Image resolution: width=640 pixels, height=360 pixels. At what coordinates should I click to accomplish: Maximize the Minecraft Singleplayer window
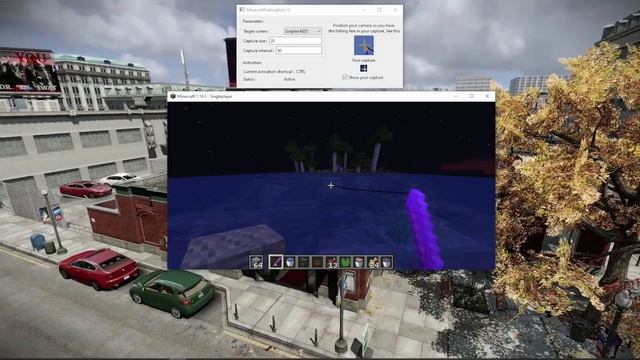tap(471, 96)
